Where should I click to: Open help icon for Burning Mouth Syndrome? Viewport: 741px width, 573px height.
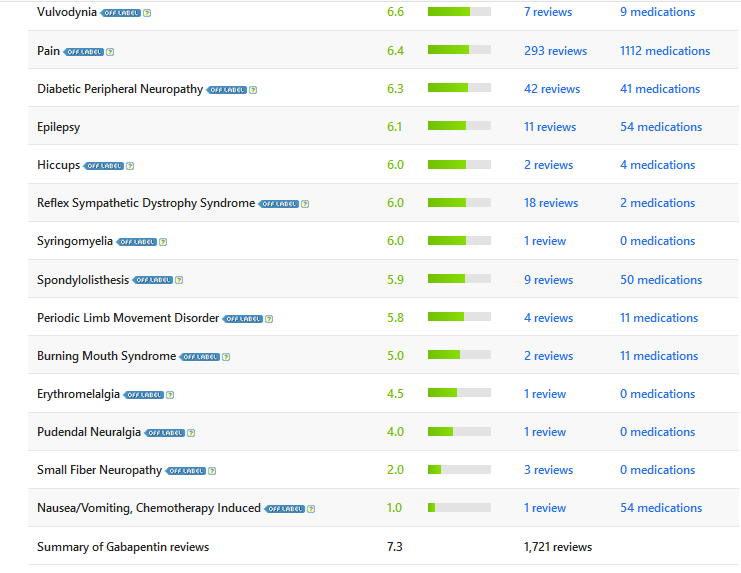(226, 357)
